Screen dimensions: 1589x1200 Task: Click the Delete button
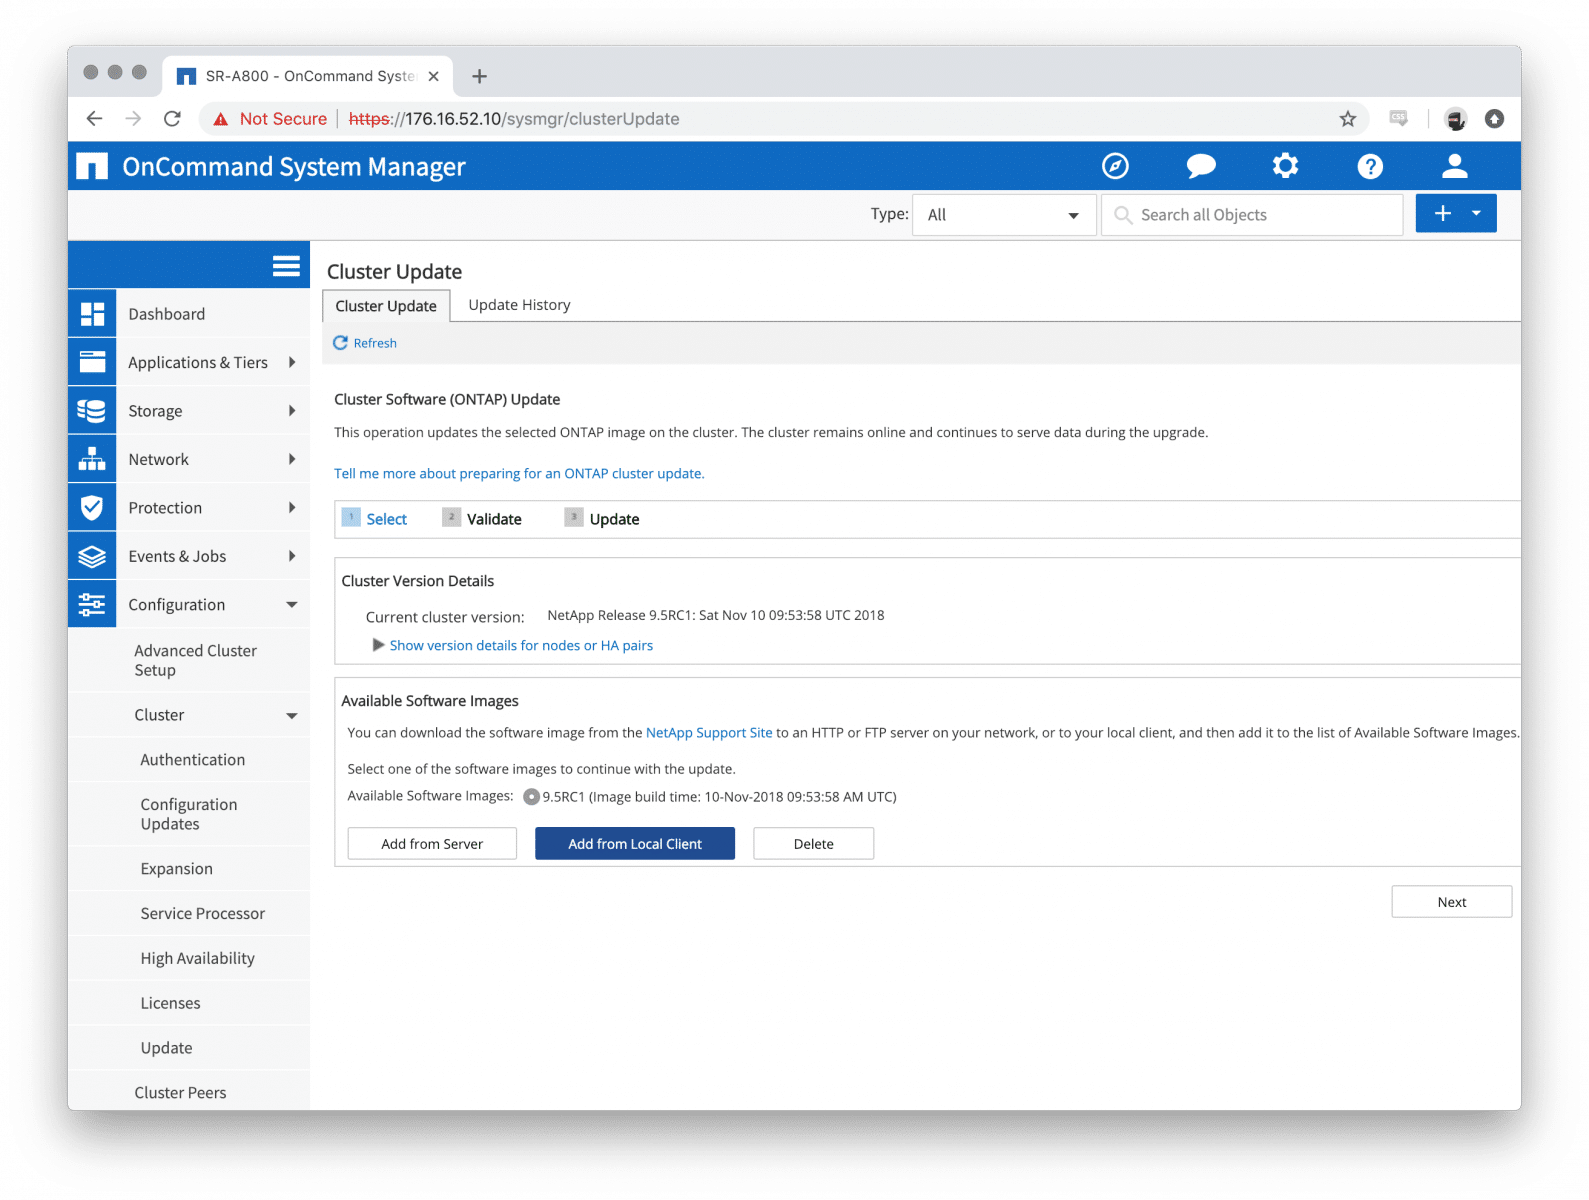pos(813,844)
